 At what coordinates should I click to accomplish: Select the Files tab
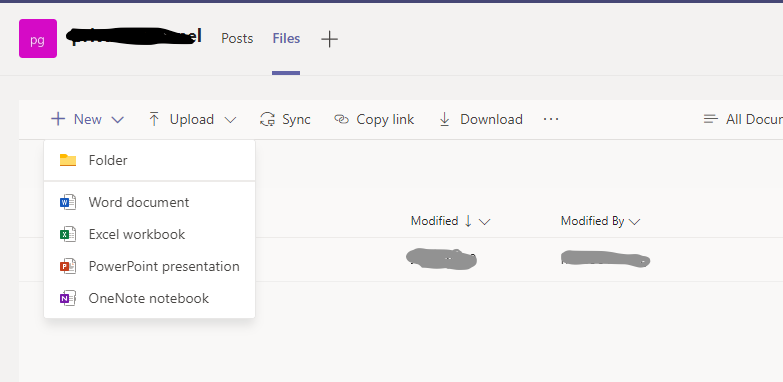pyautogui.click(x=286, y=38)
